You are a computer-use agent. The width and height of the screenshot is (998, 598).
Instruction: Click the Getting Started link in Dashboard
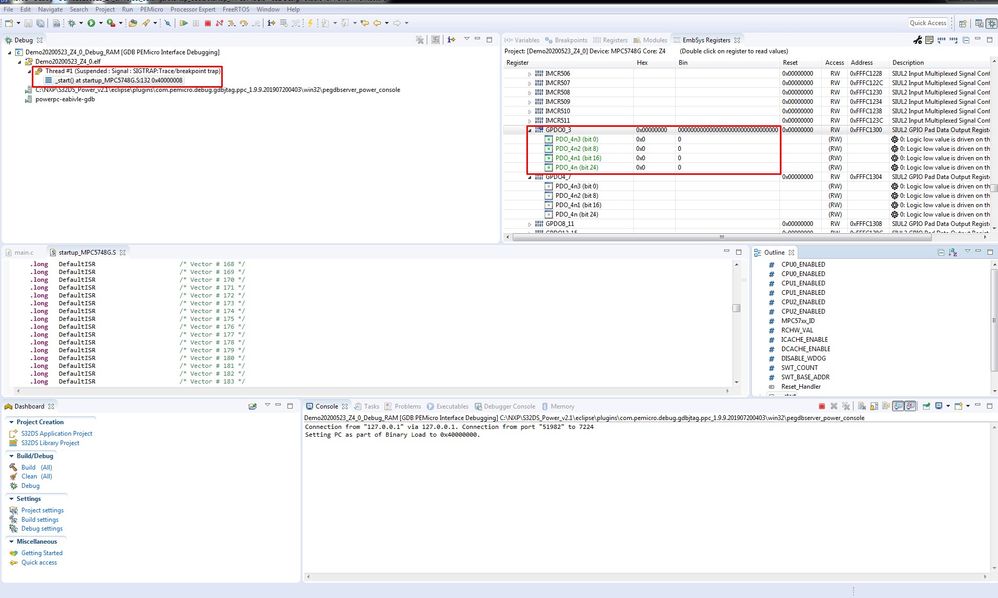point(42,552)
